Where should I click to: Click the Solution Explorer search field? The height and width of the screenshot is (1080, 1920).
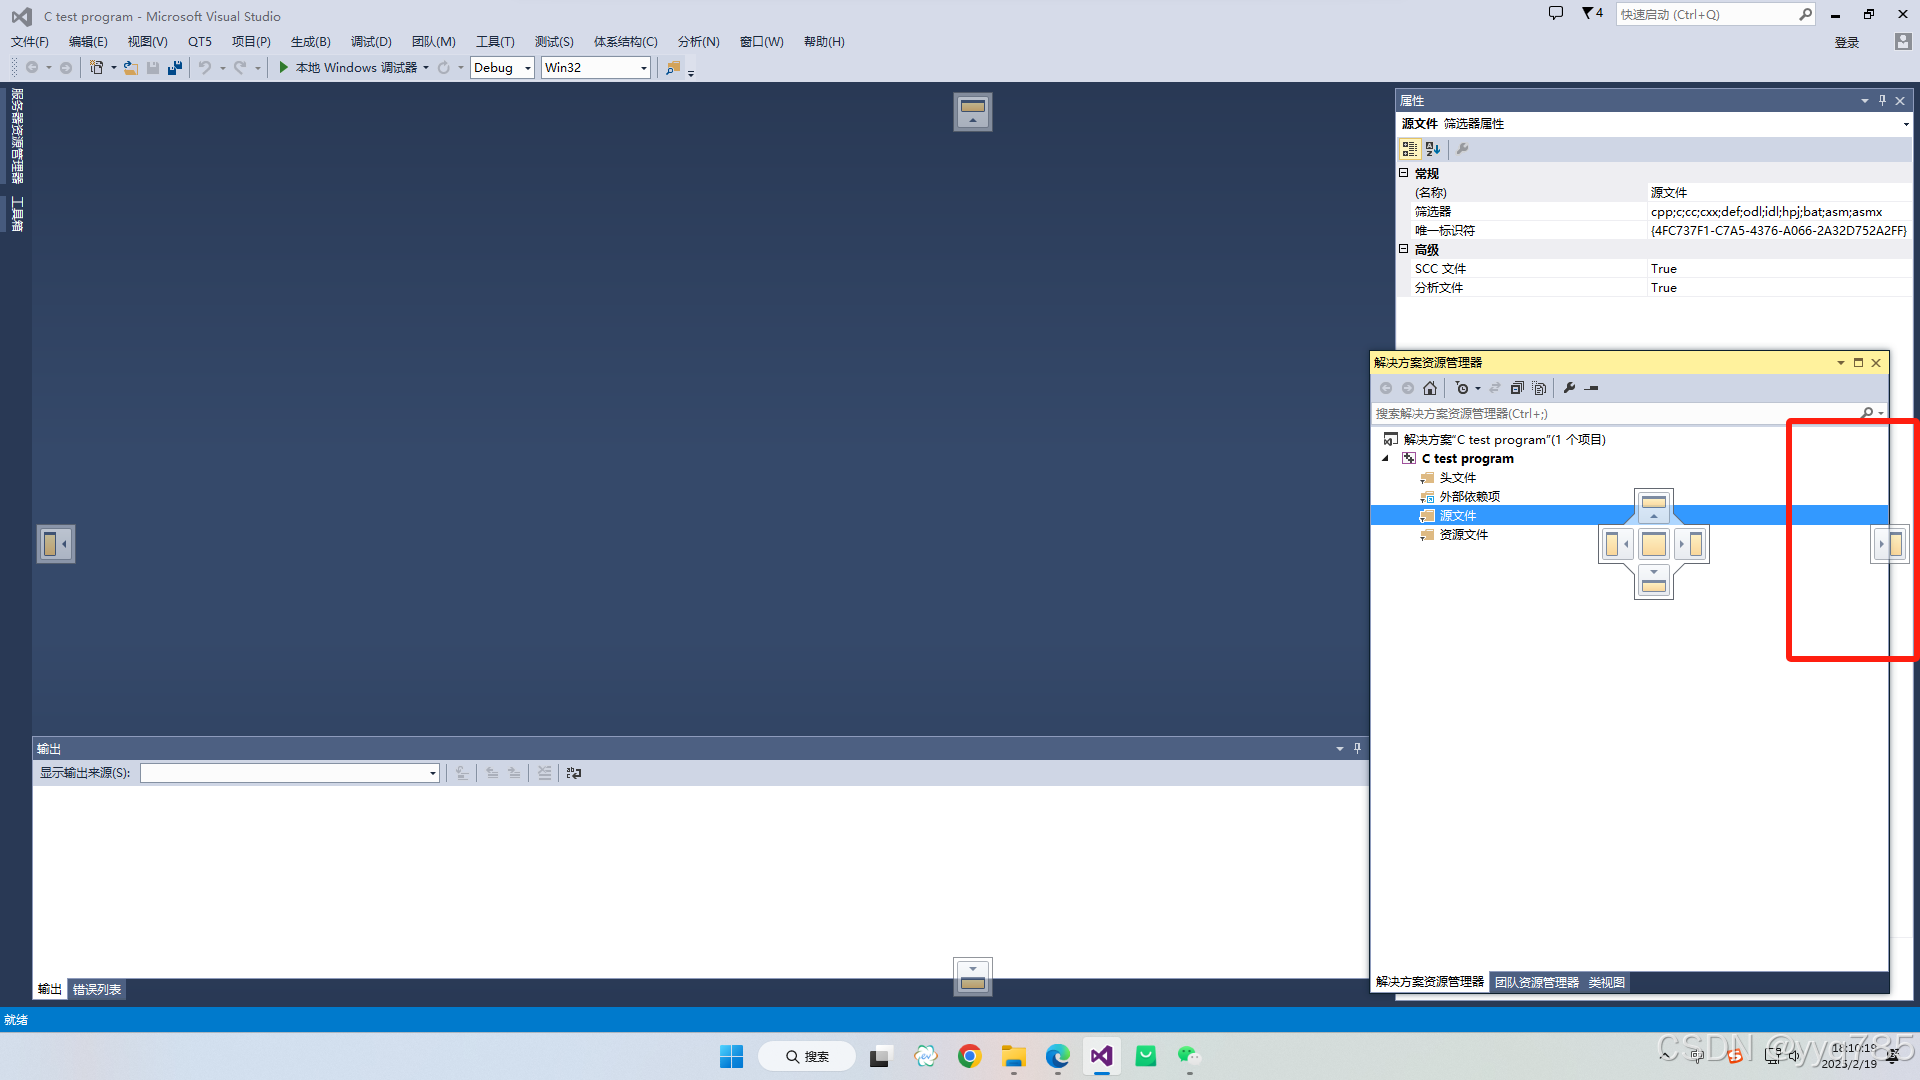coord(1600,412)
